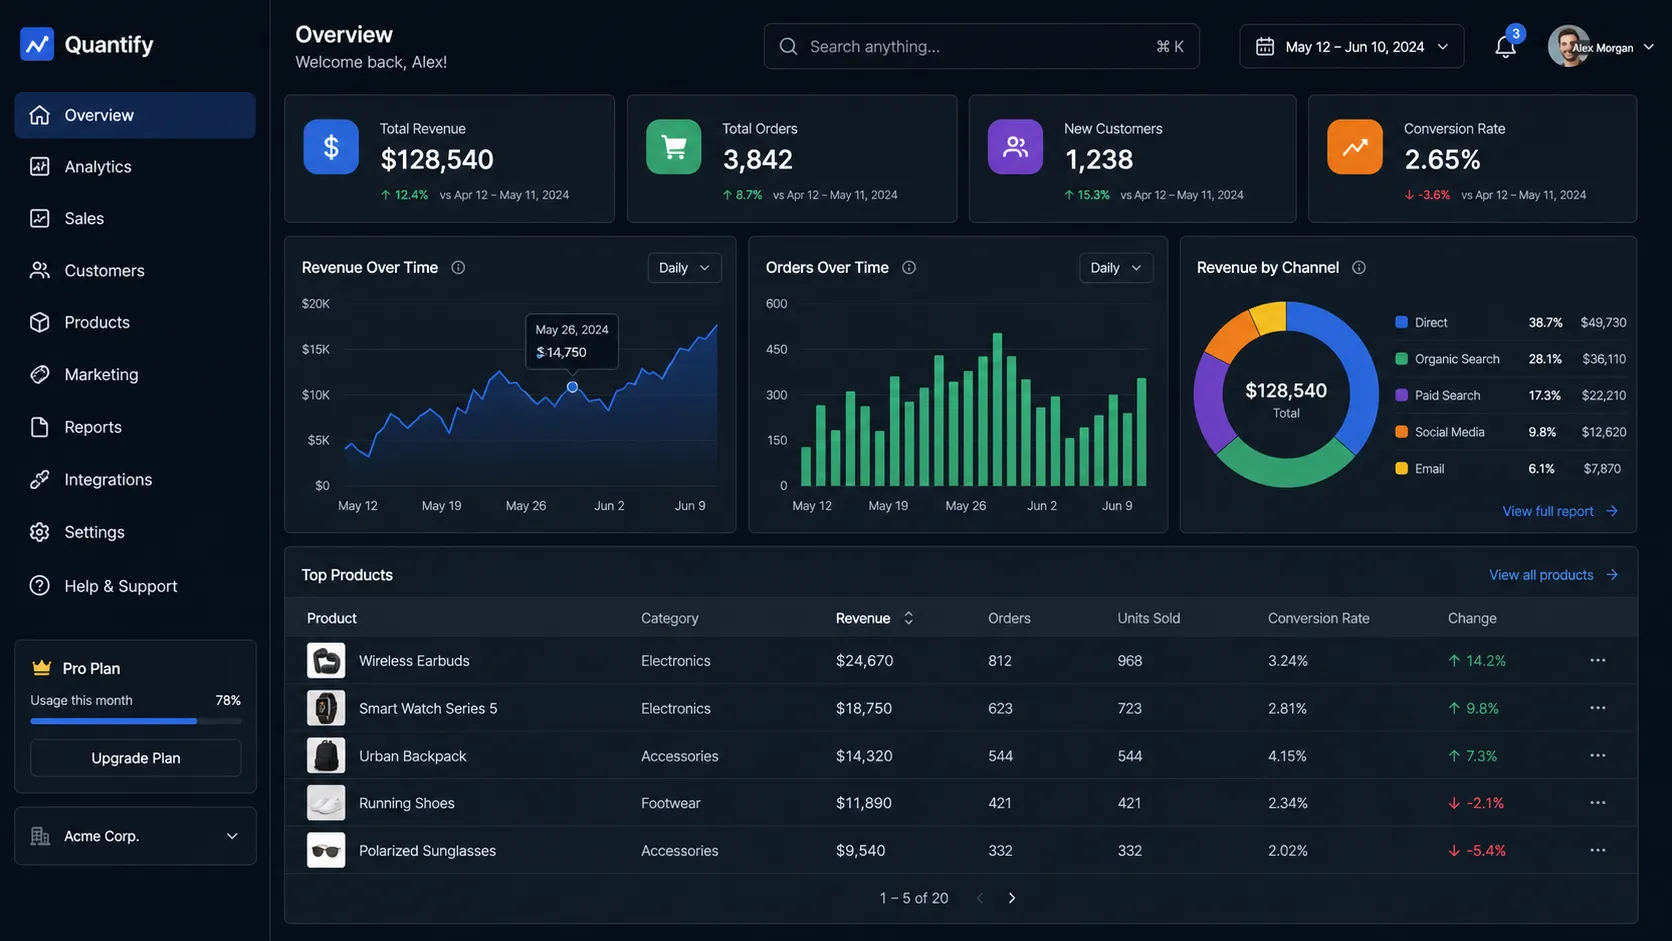1672x941 pixels.
Task: Open Polarized Sunglasses product thumbnail
Action: coord(326,850)
